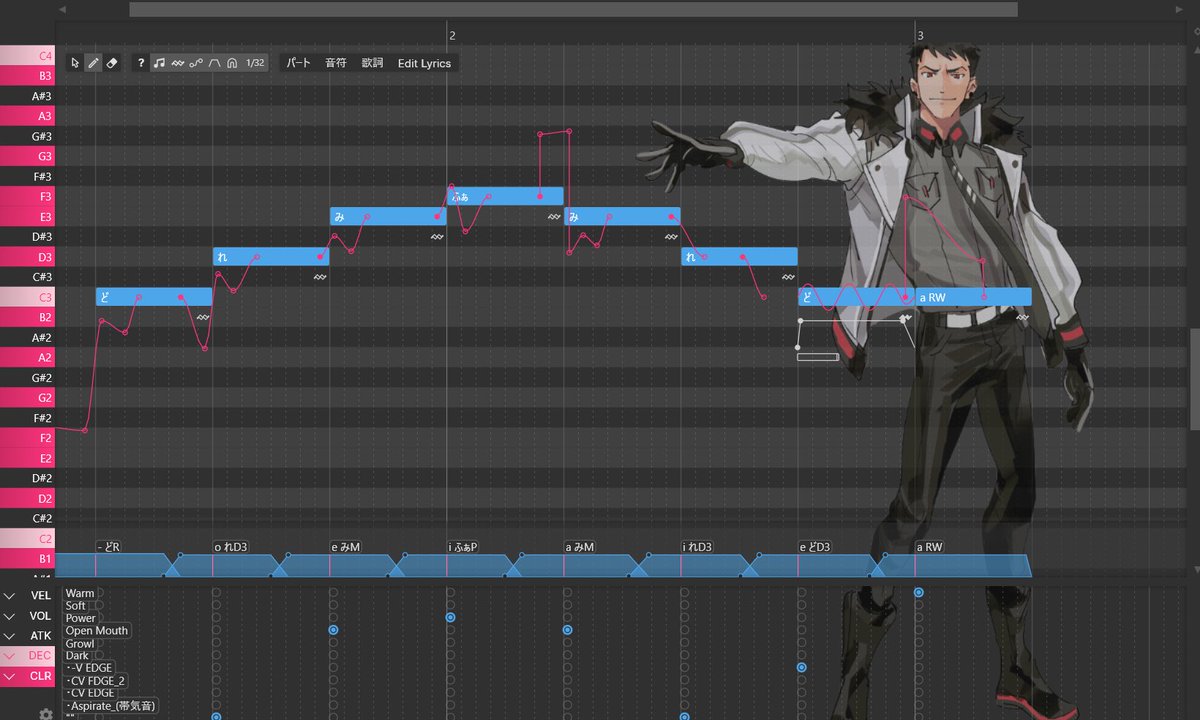Screen dimensions: 1200x720
Task: Select the trapezoid curve tool icon
Action: click(x=213, y=63)
